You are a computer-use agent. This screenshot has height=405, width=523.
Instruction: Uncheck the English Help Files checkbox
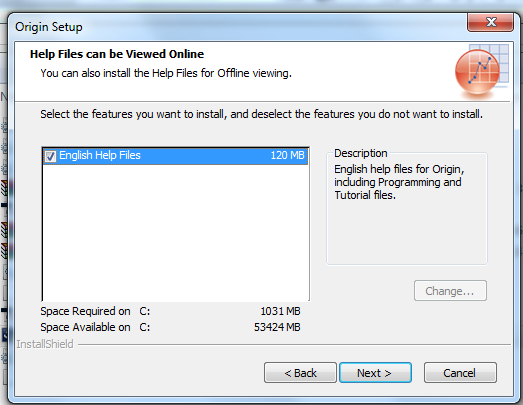50,156
